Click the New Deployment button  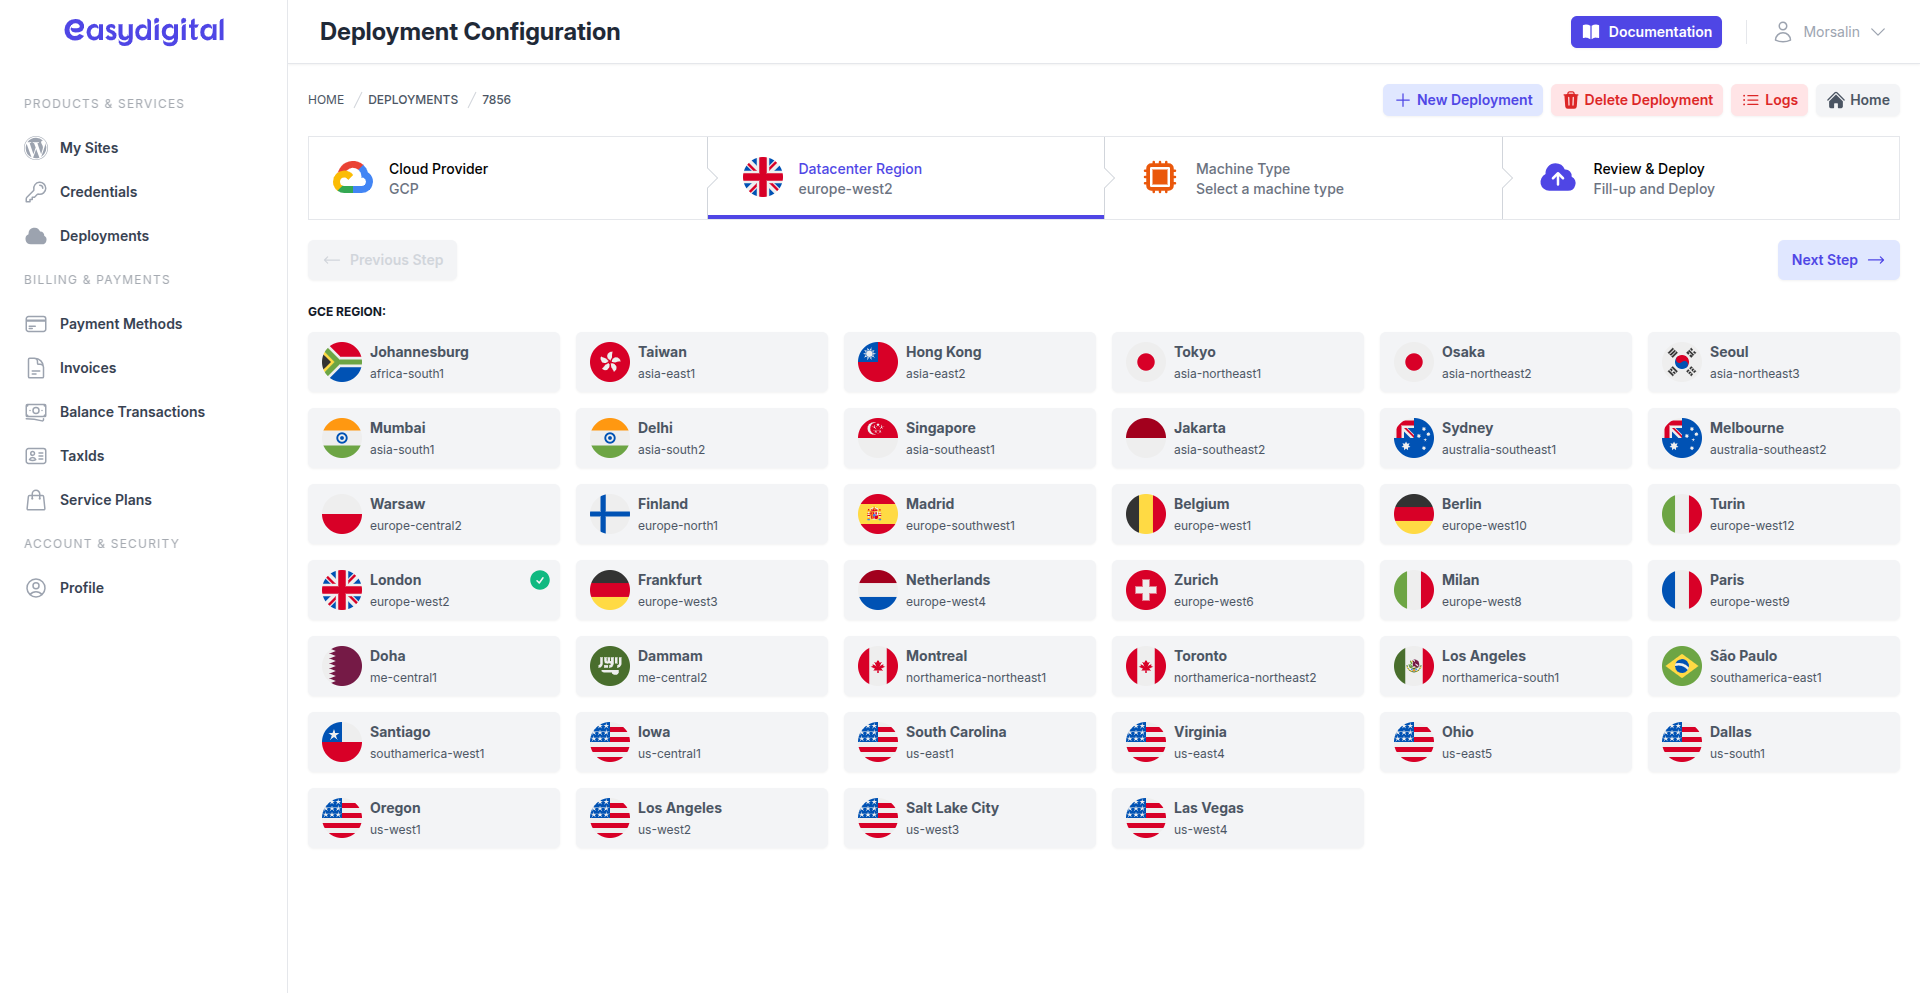click(x=1462, y=100)
